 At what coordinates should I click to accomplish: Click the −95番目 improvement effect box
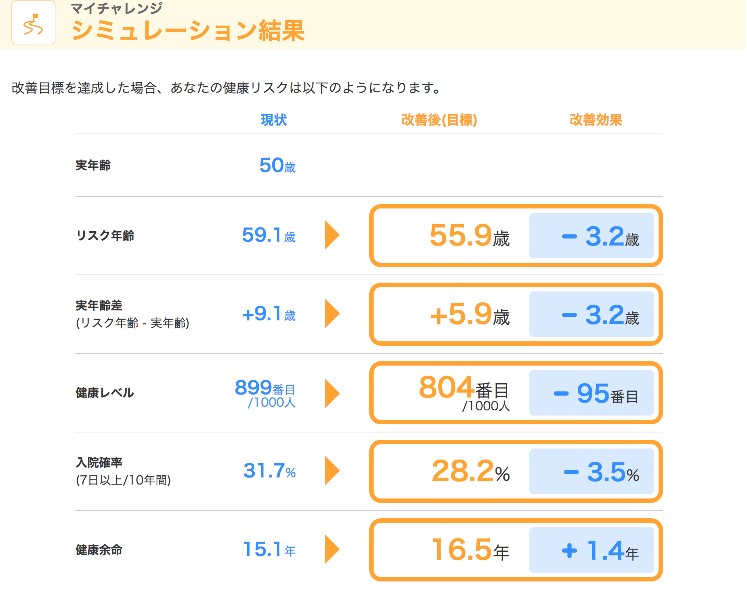pyautogui.click(x=591, y=393)
